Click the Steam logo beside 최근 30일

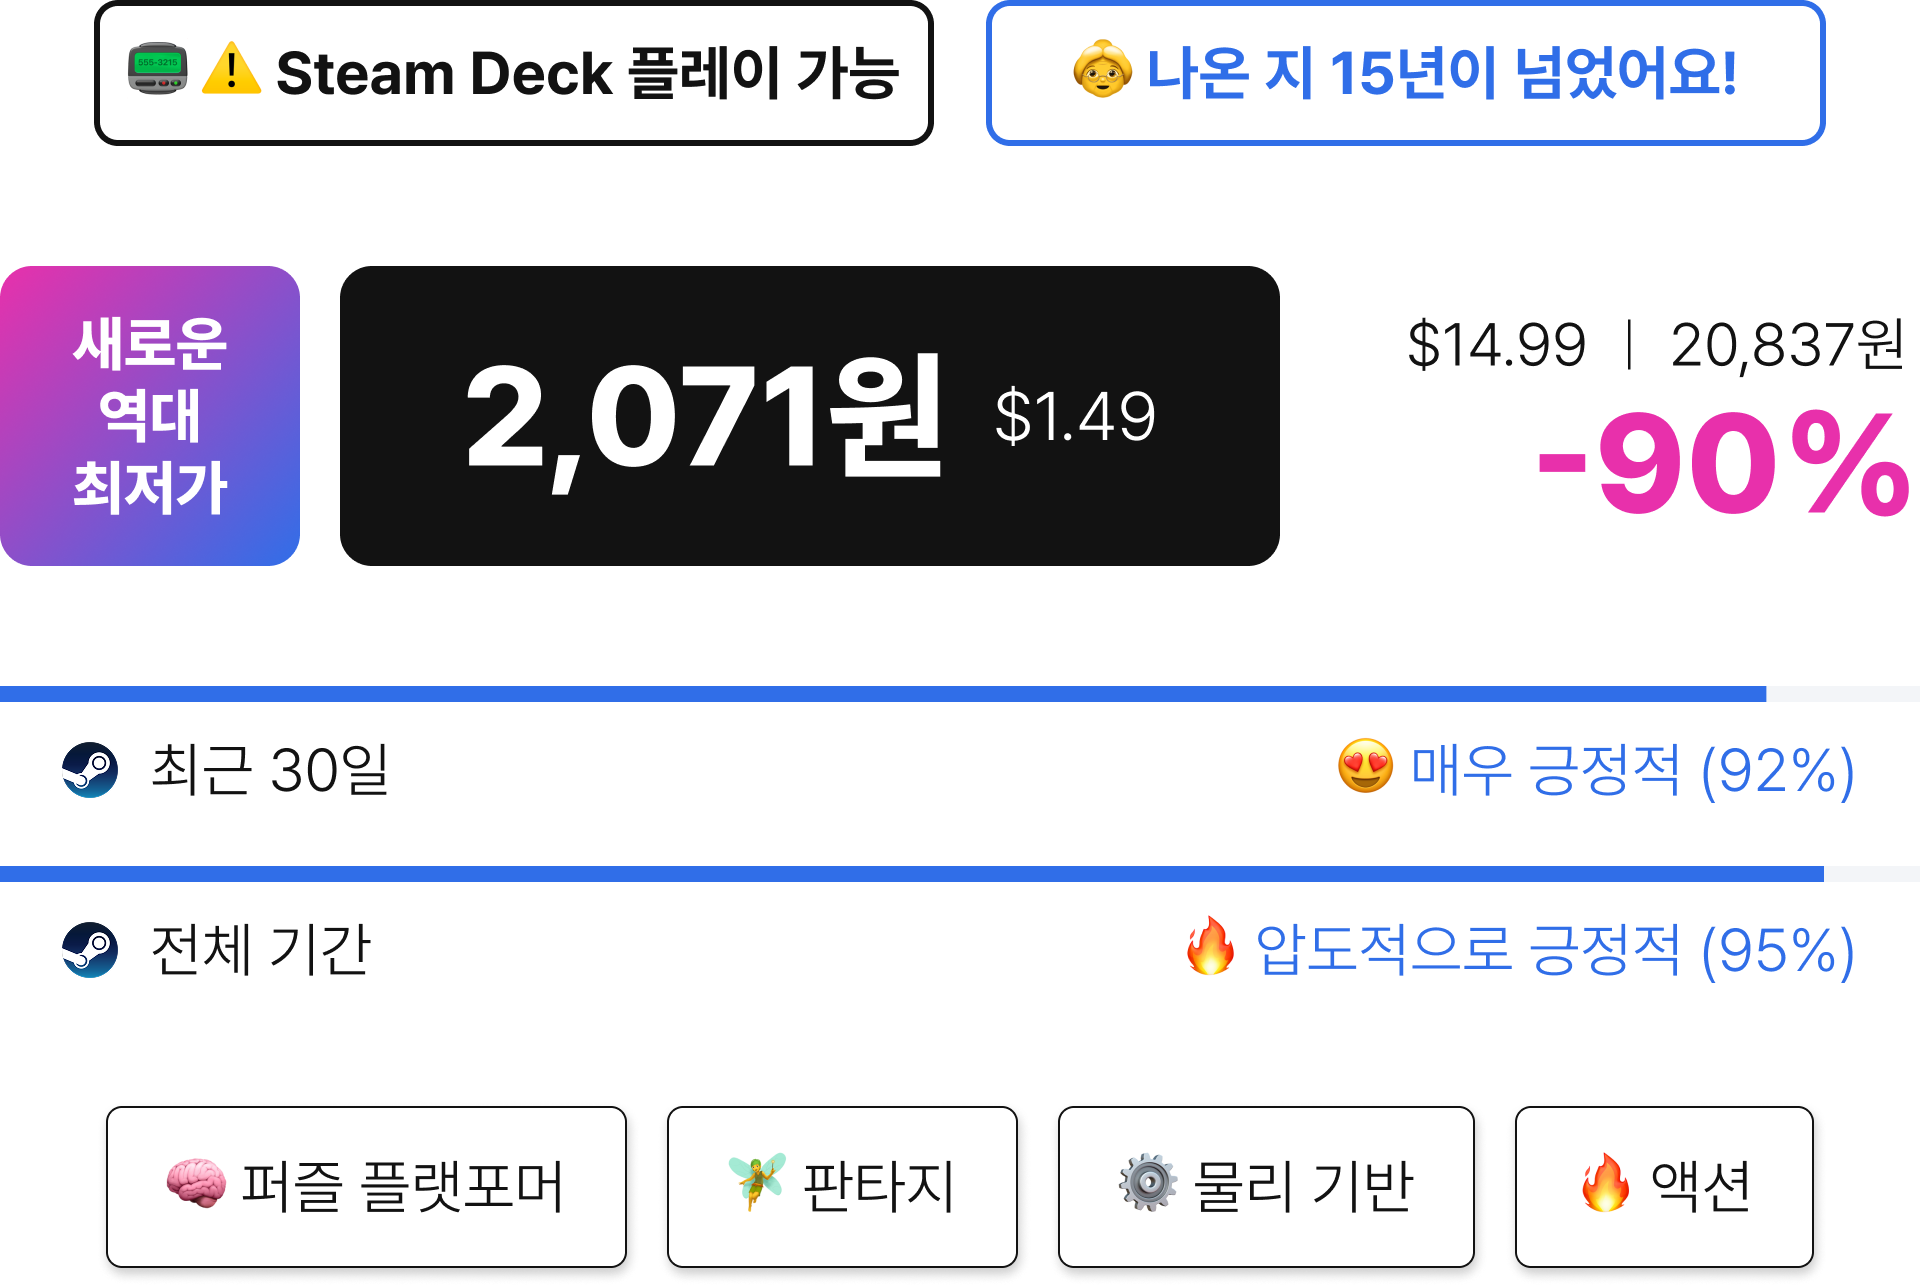click(90, 769)
